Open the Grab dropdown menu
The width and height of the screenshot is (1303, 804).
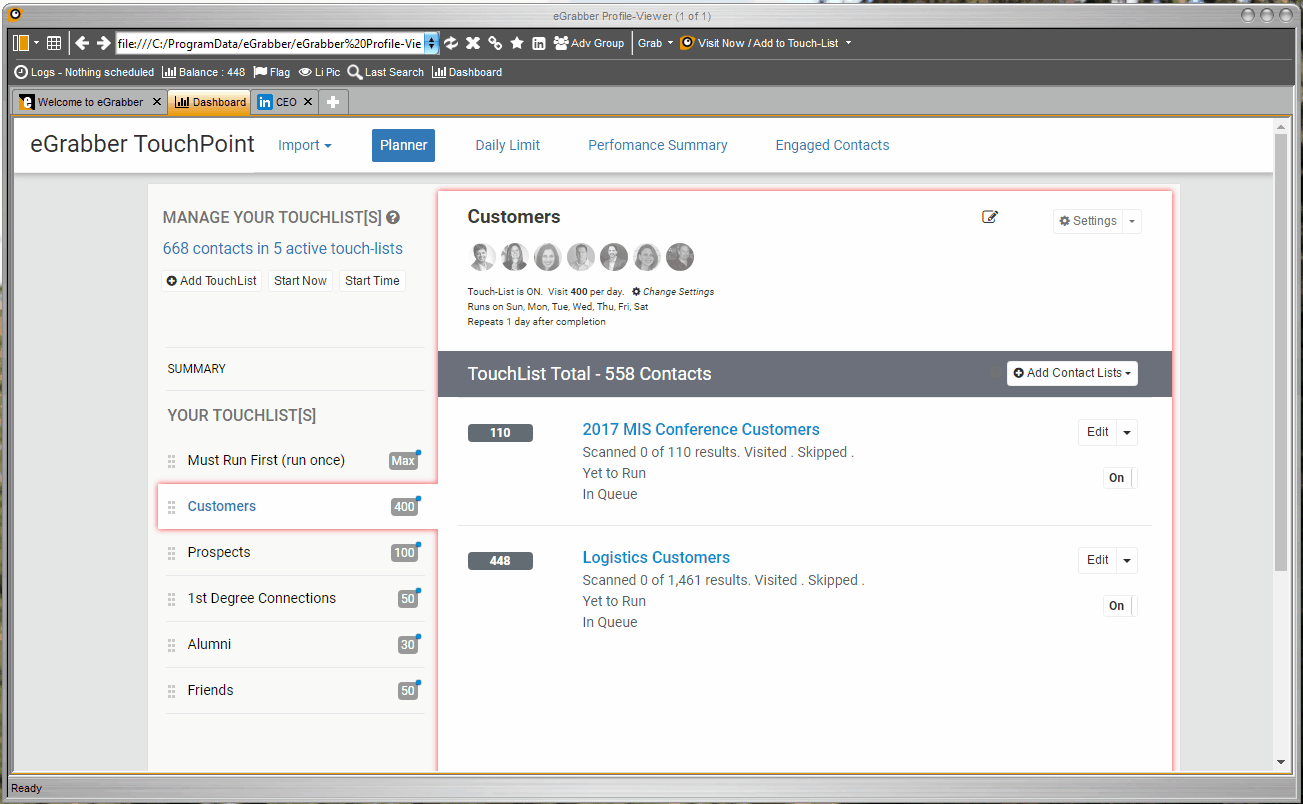click(x=655, y=43)
